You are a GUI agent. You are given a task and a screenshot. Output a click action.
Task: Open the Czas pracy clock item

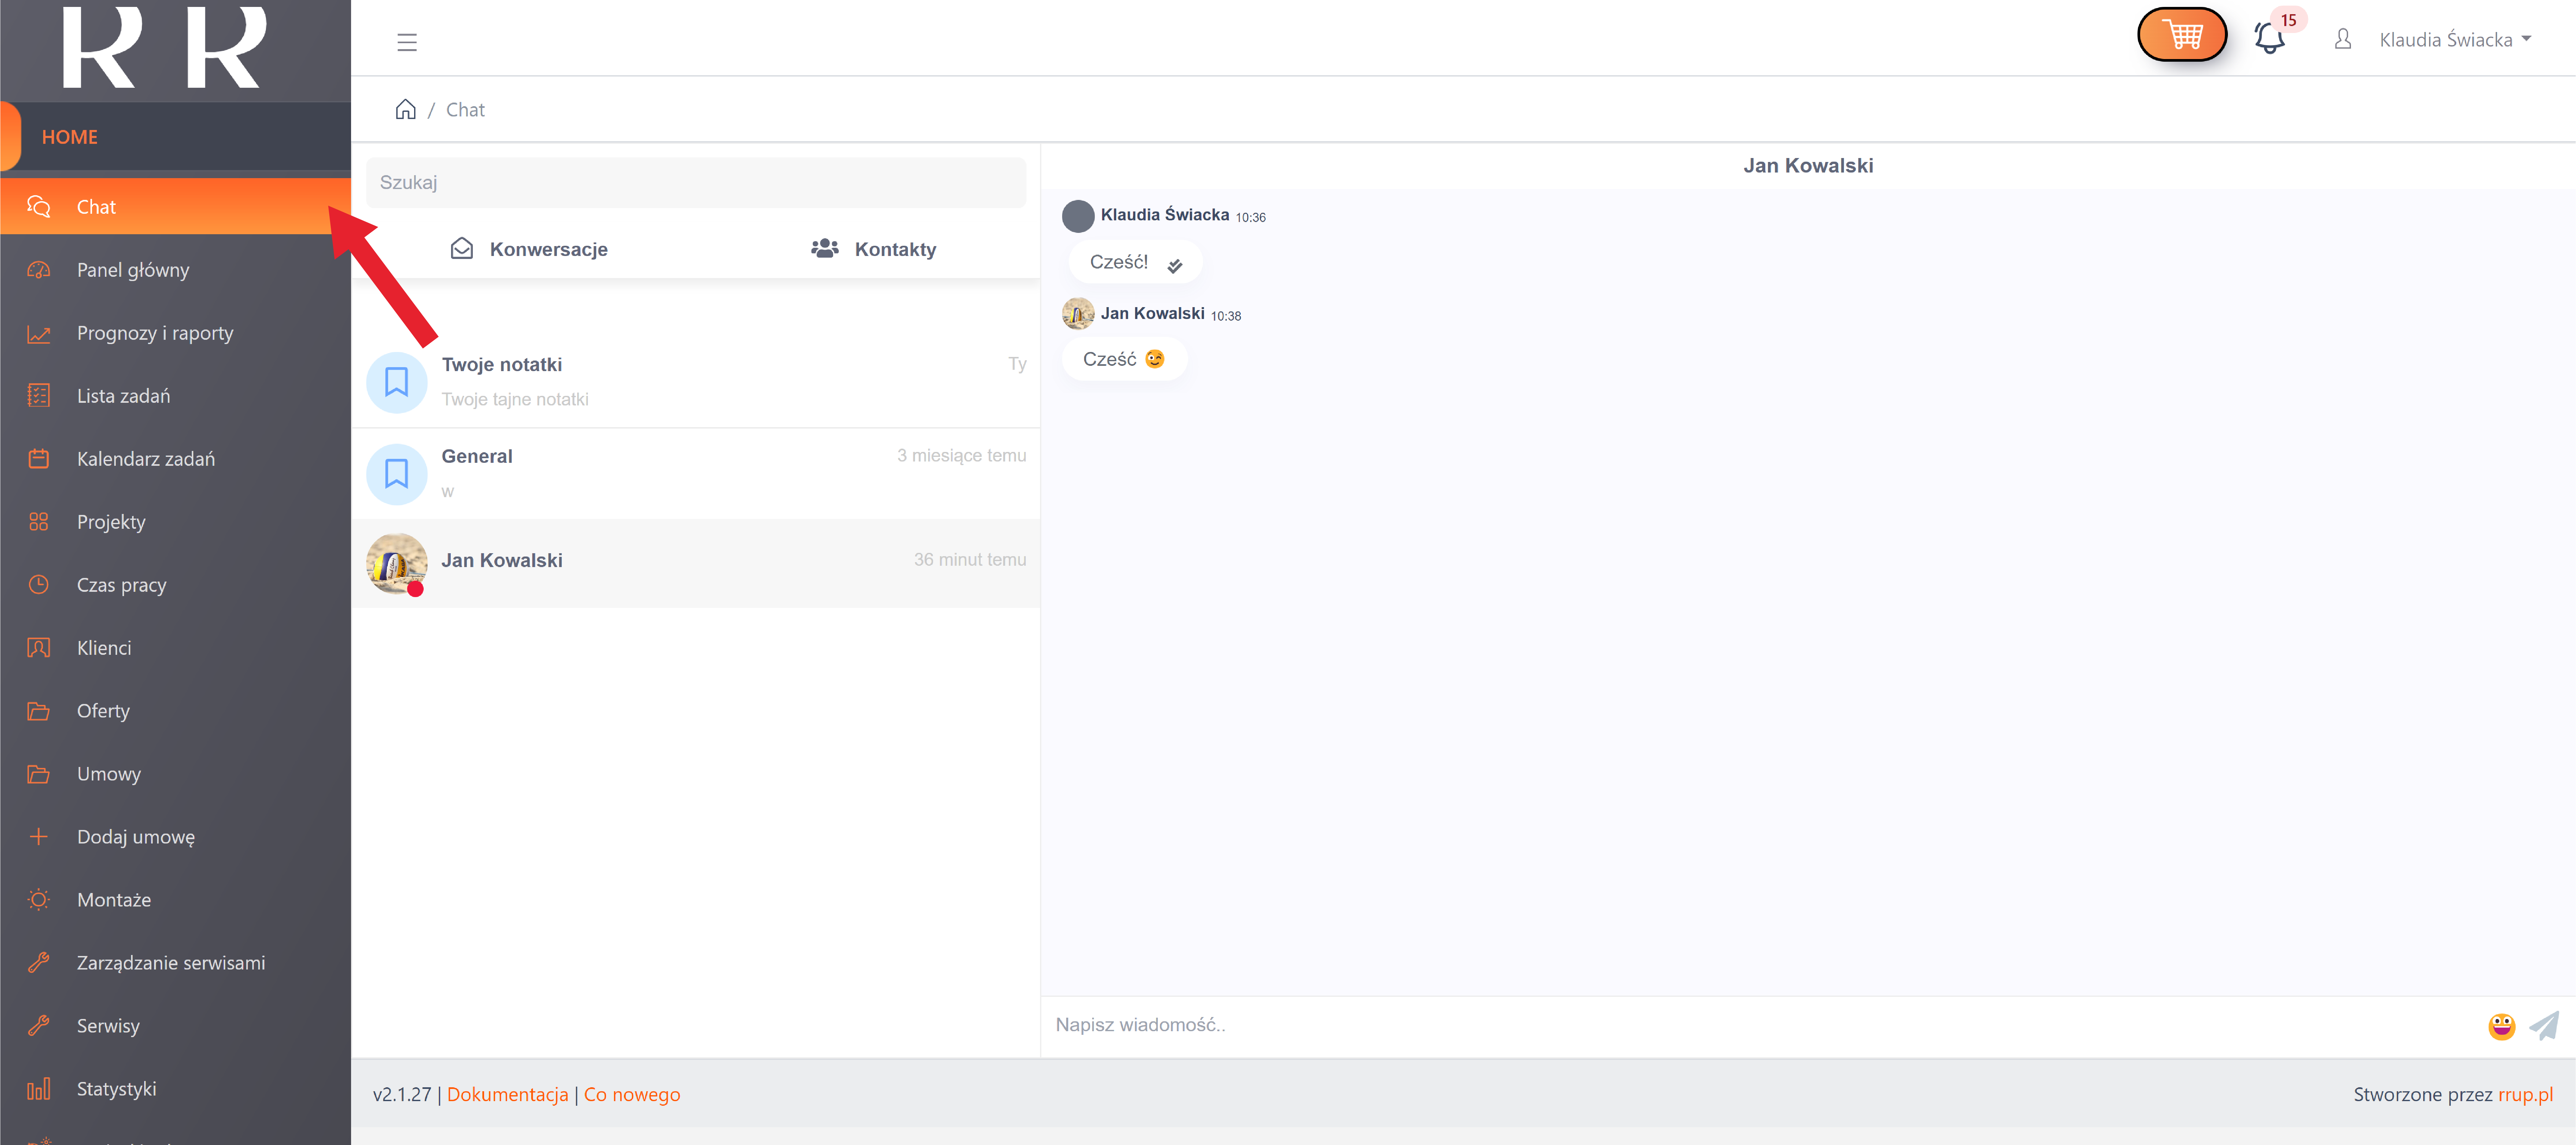(x=121, y=585)
